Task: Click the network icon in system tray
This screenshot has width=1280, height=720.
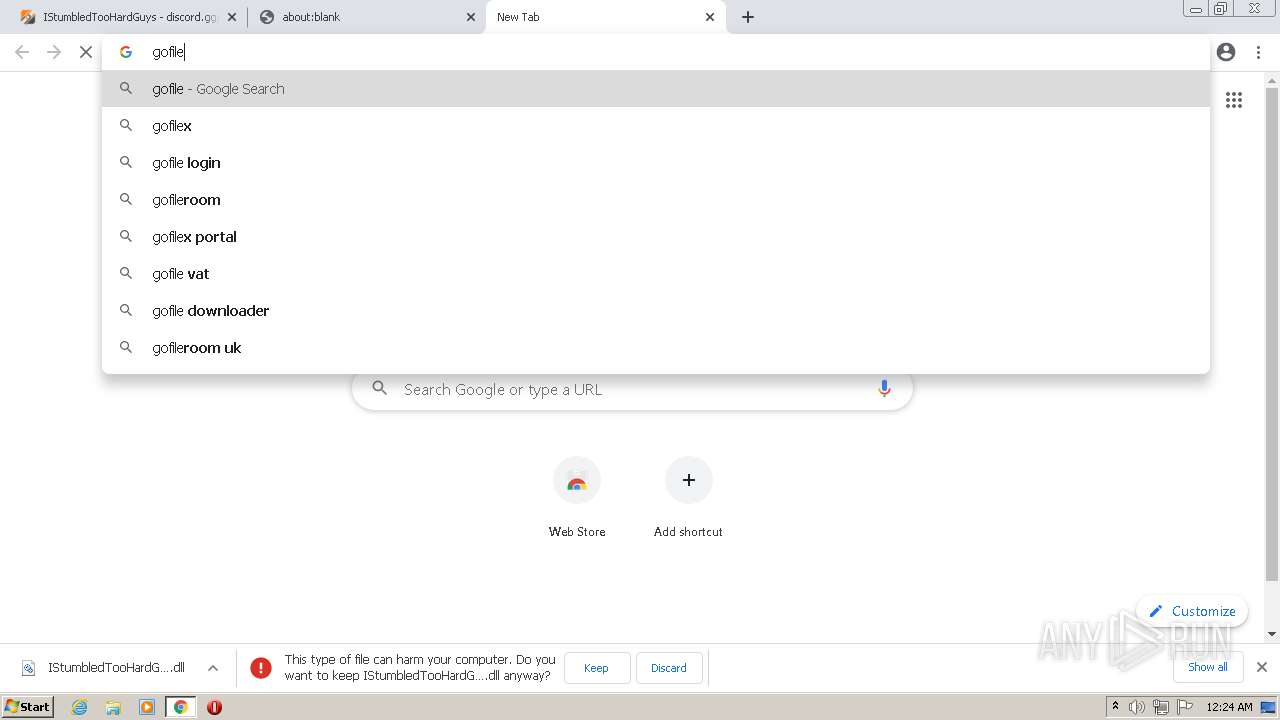Action: click(1160, 707)
